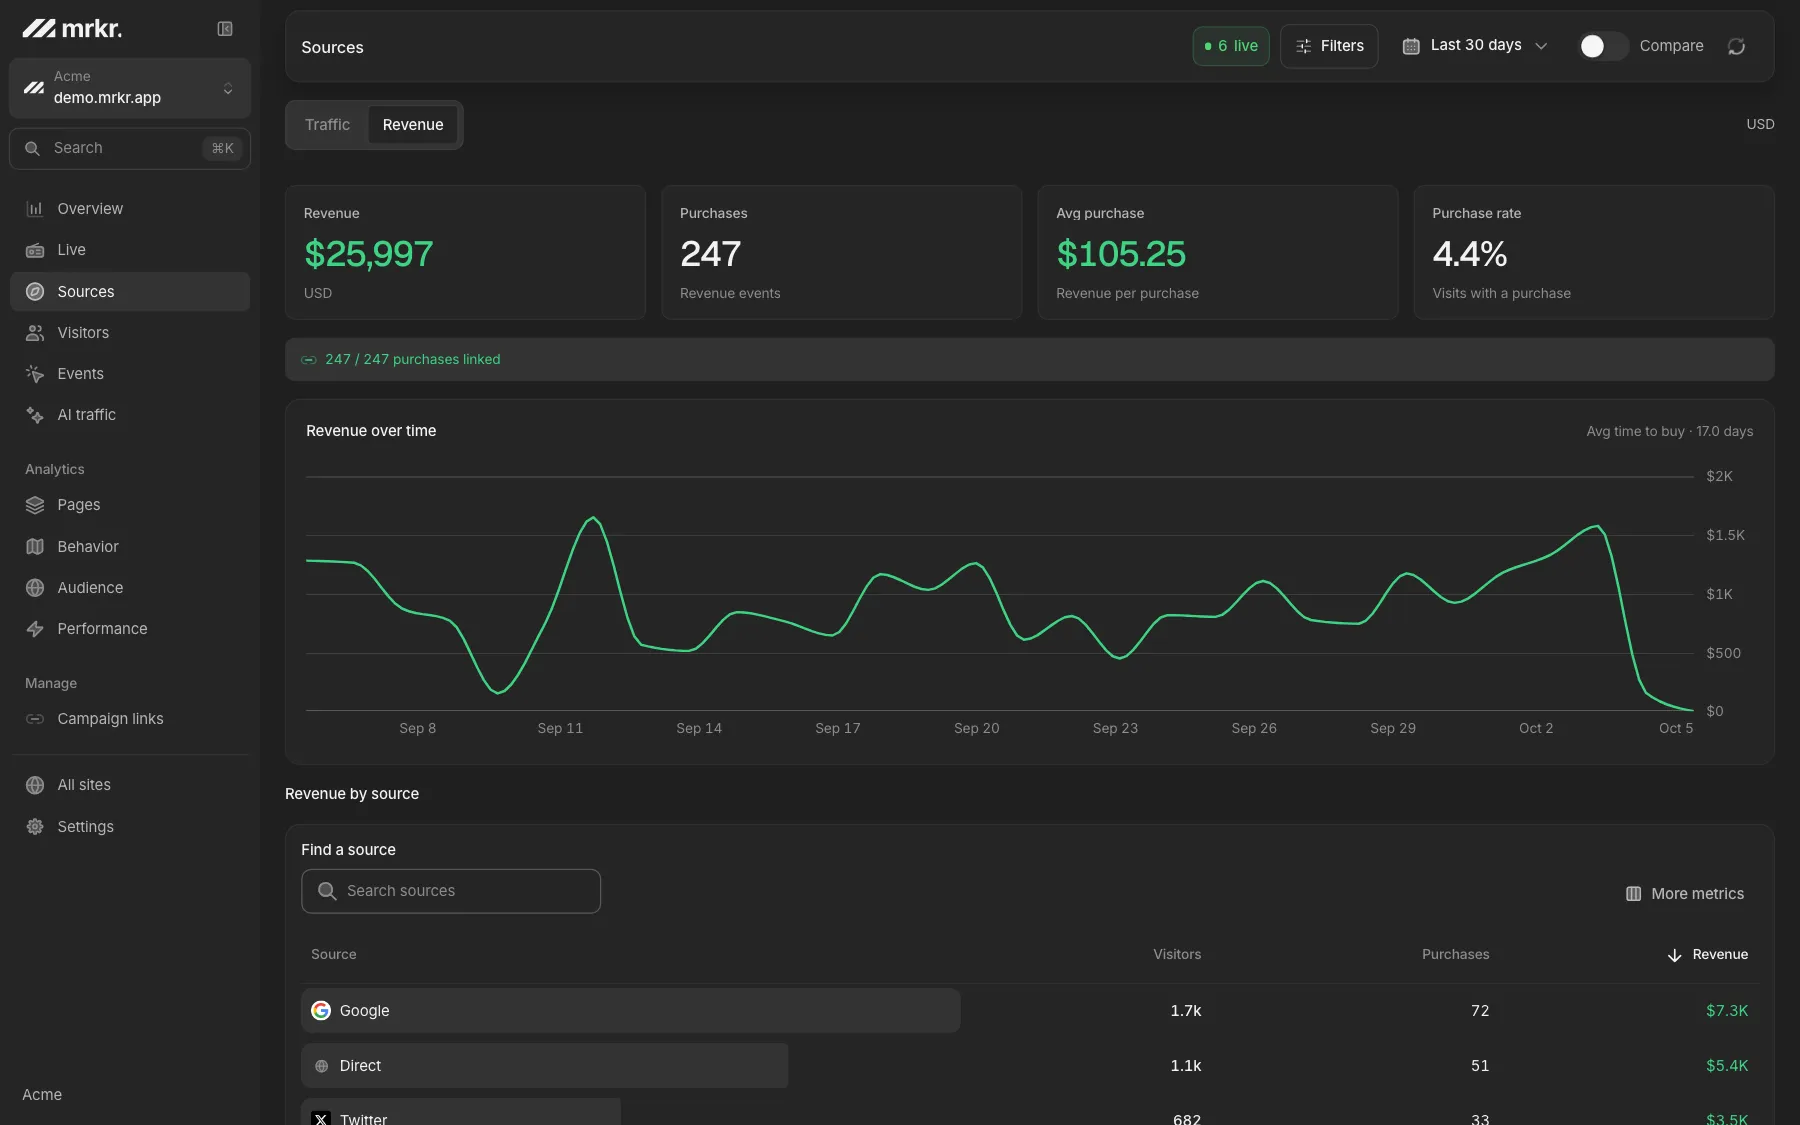The width and height of the screenshot is (1800, 1125).
Task: Open the Filters button
Action: (1329, 46)
